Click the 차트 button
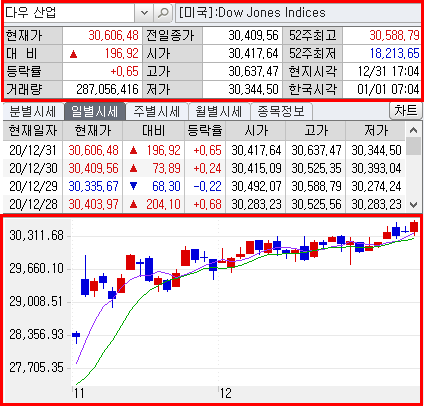This screenshot has width=424, height=406. 406,111
